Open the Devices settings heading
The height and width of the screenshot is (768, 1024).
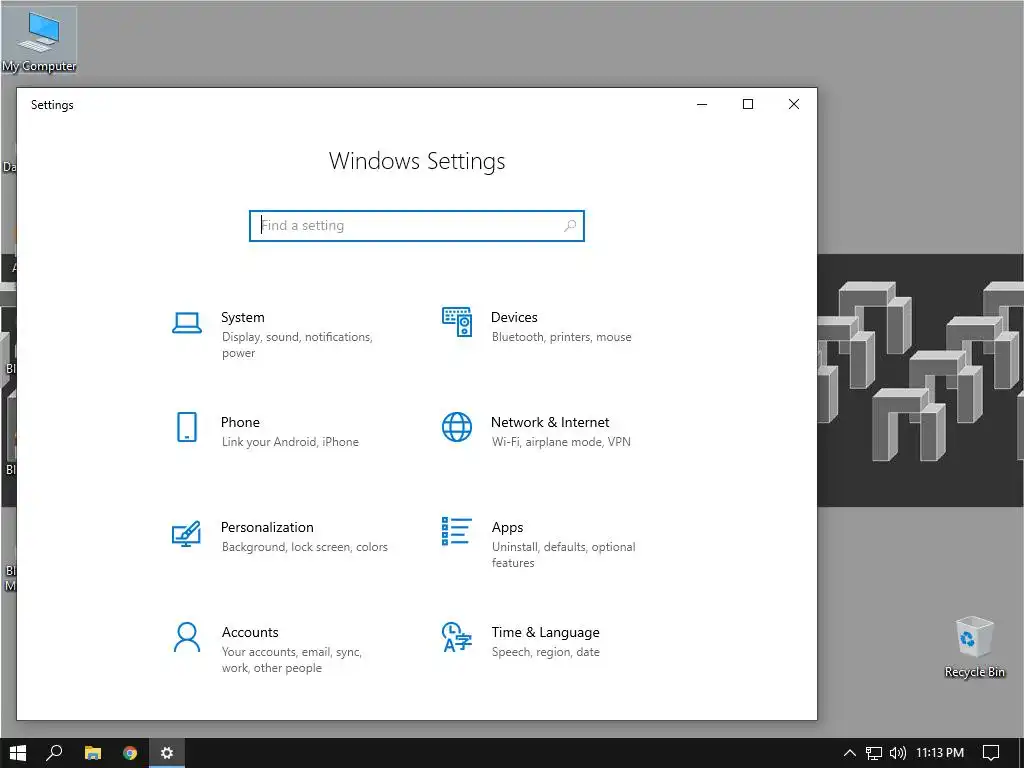tap(514, 317)
